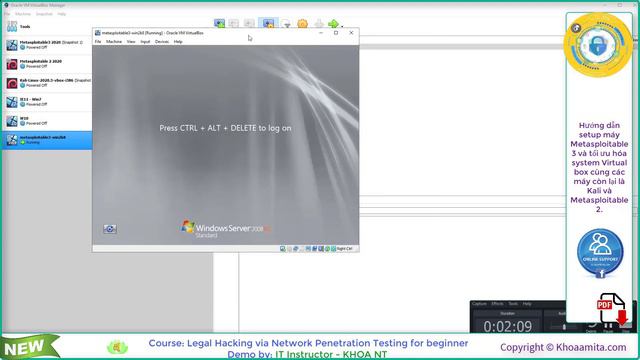Click the Delete snapshot icon in Manager toolbar
This screenshot has height=360, width=640.
point(233,23)
